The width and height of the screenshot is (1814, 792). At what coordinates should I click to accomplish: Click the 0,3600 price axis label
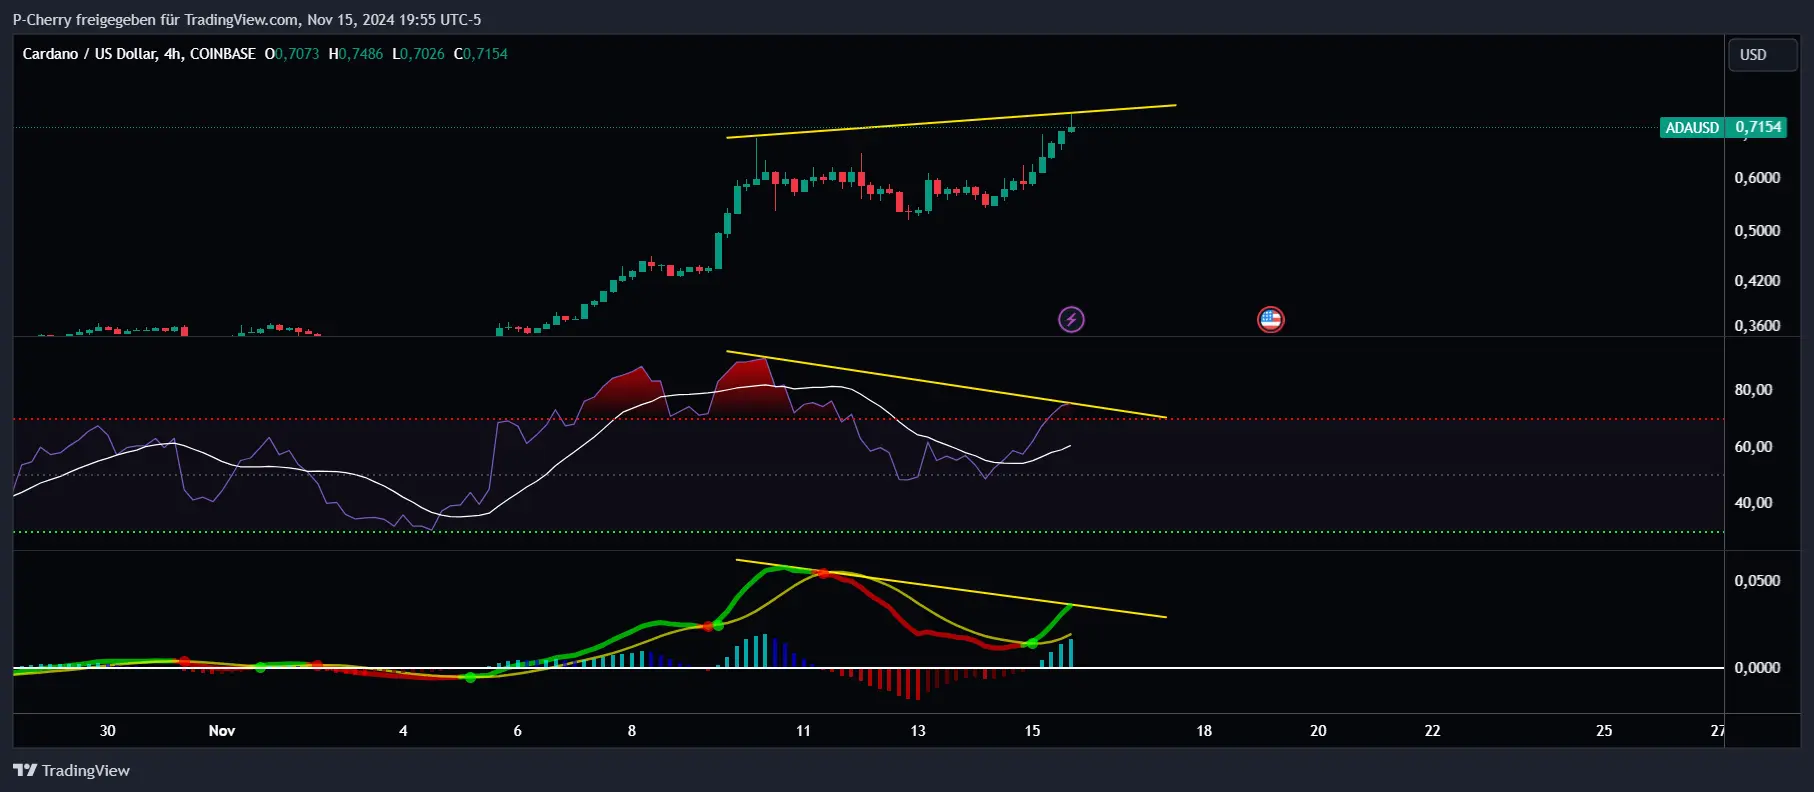[1757, 326]
